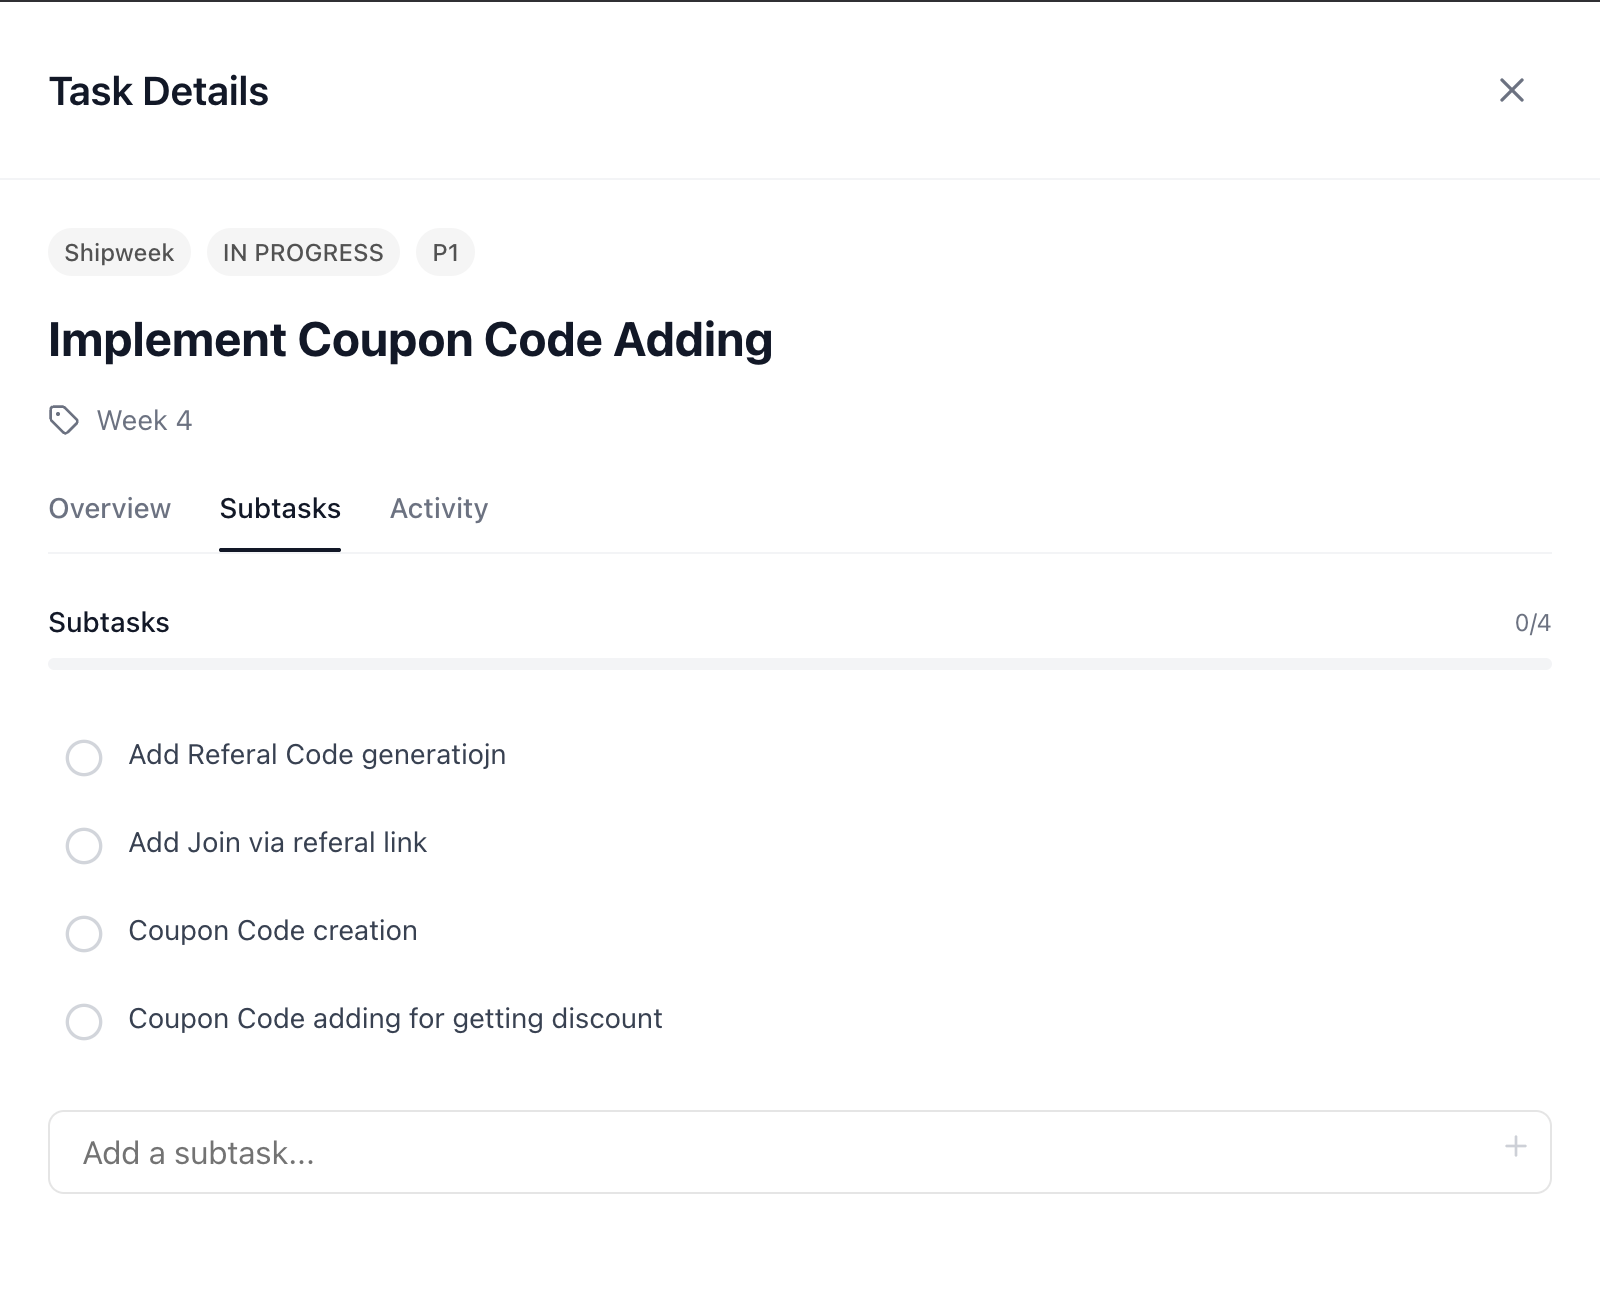This screenshot has height=1290, width=1600.
Task: Click the Week 4 label
Action: pyautogui.click(x=144, y=420)
